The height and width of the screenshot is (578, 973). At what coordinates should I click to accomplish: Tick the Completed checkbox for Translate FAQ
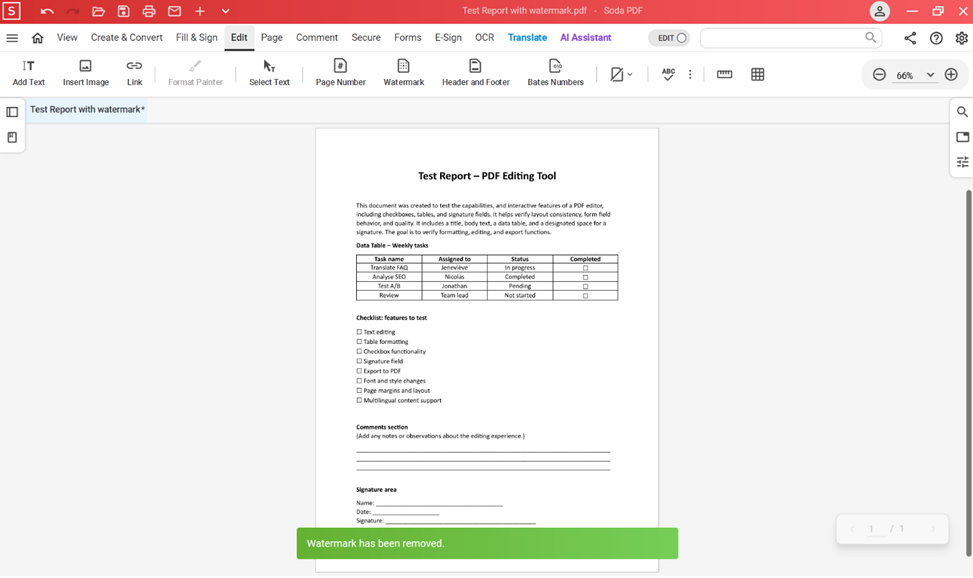[x=585, y=267]
